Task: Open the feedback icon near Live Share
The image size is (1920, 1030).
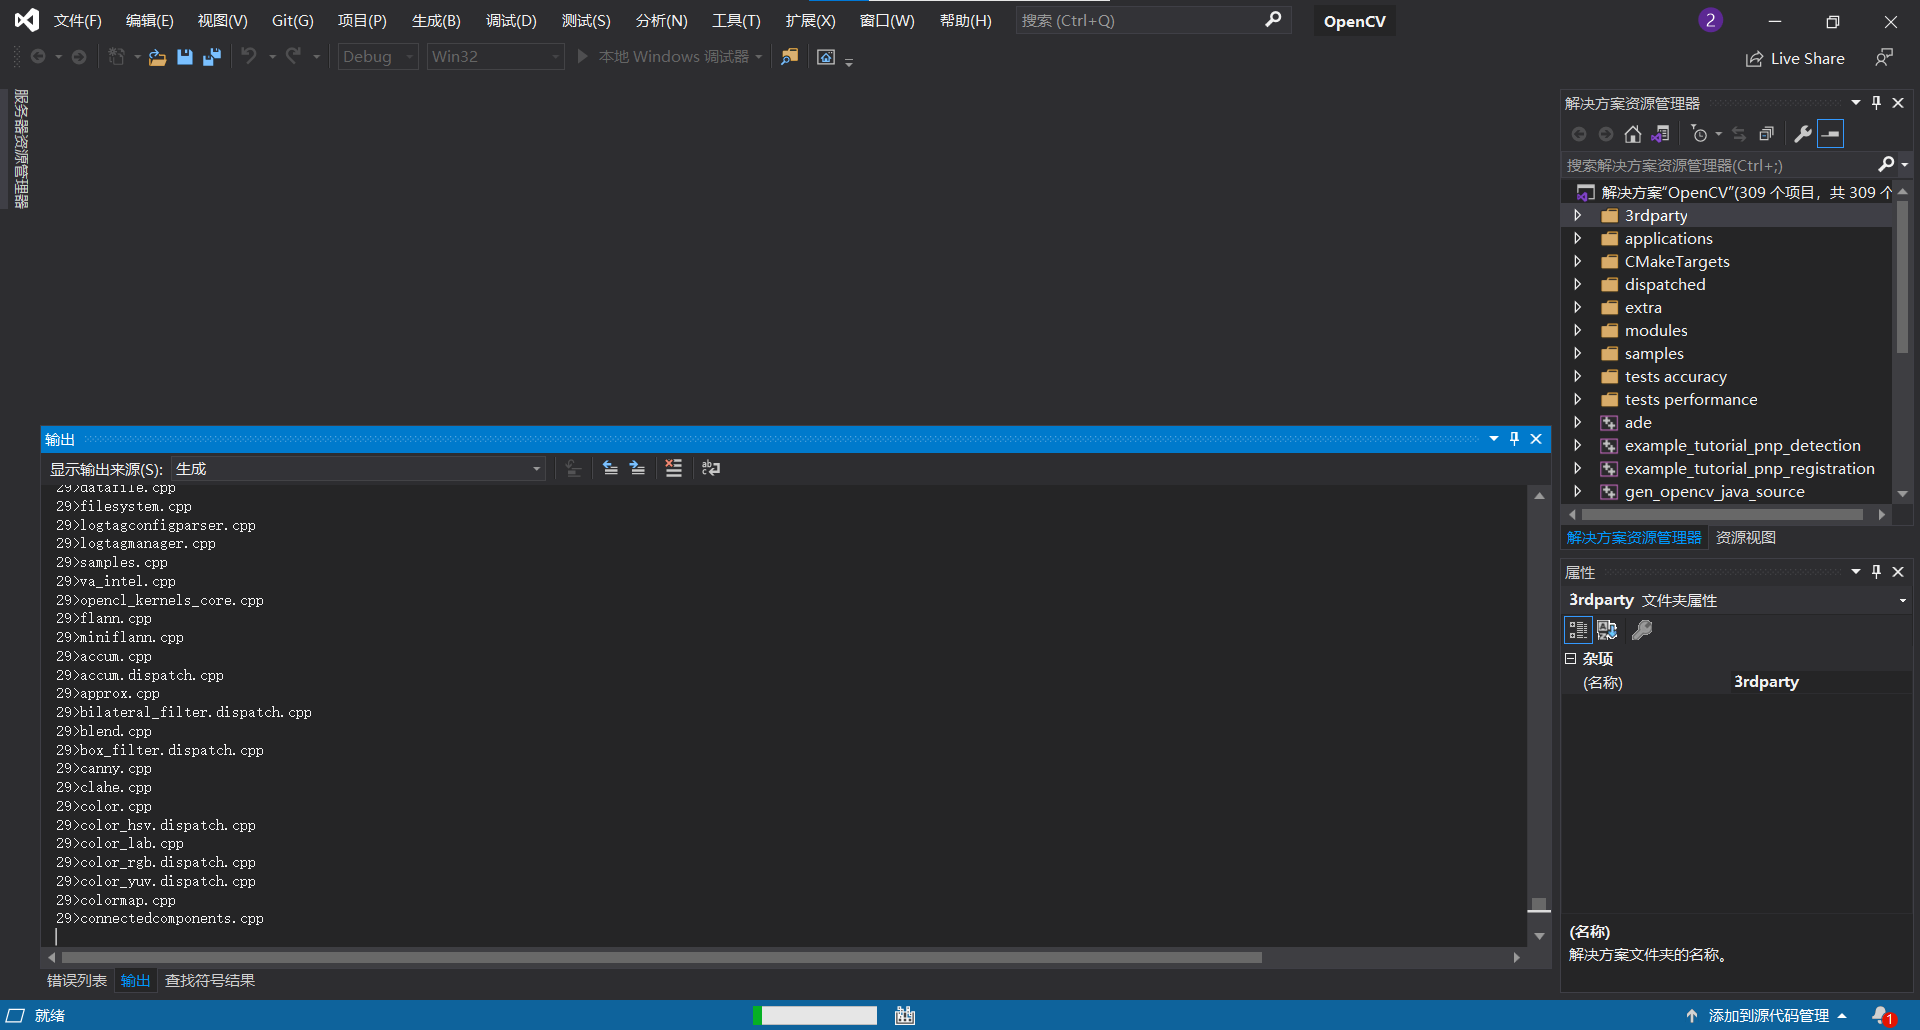Action: pyautogui.click(x=1884, y=58)
